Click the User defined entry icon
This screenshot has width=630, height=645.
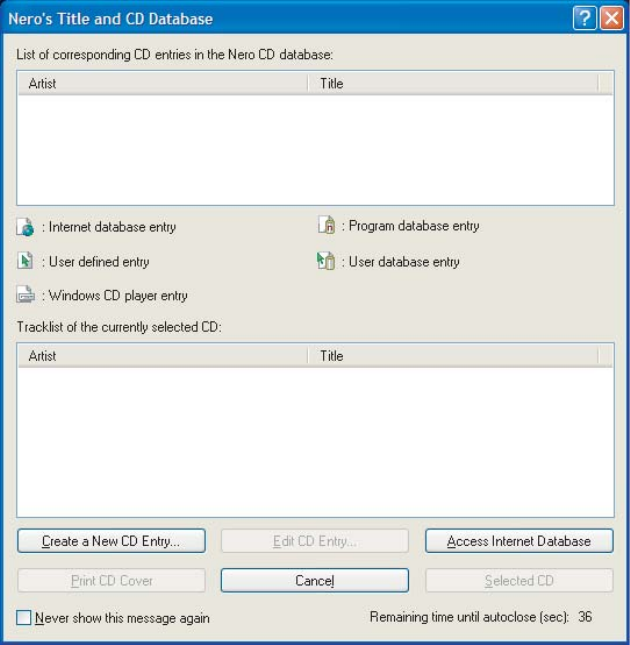tap(25, 261)
